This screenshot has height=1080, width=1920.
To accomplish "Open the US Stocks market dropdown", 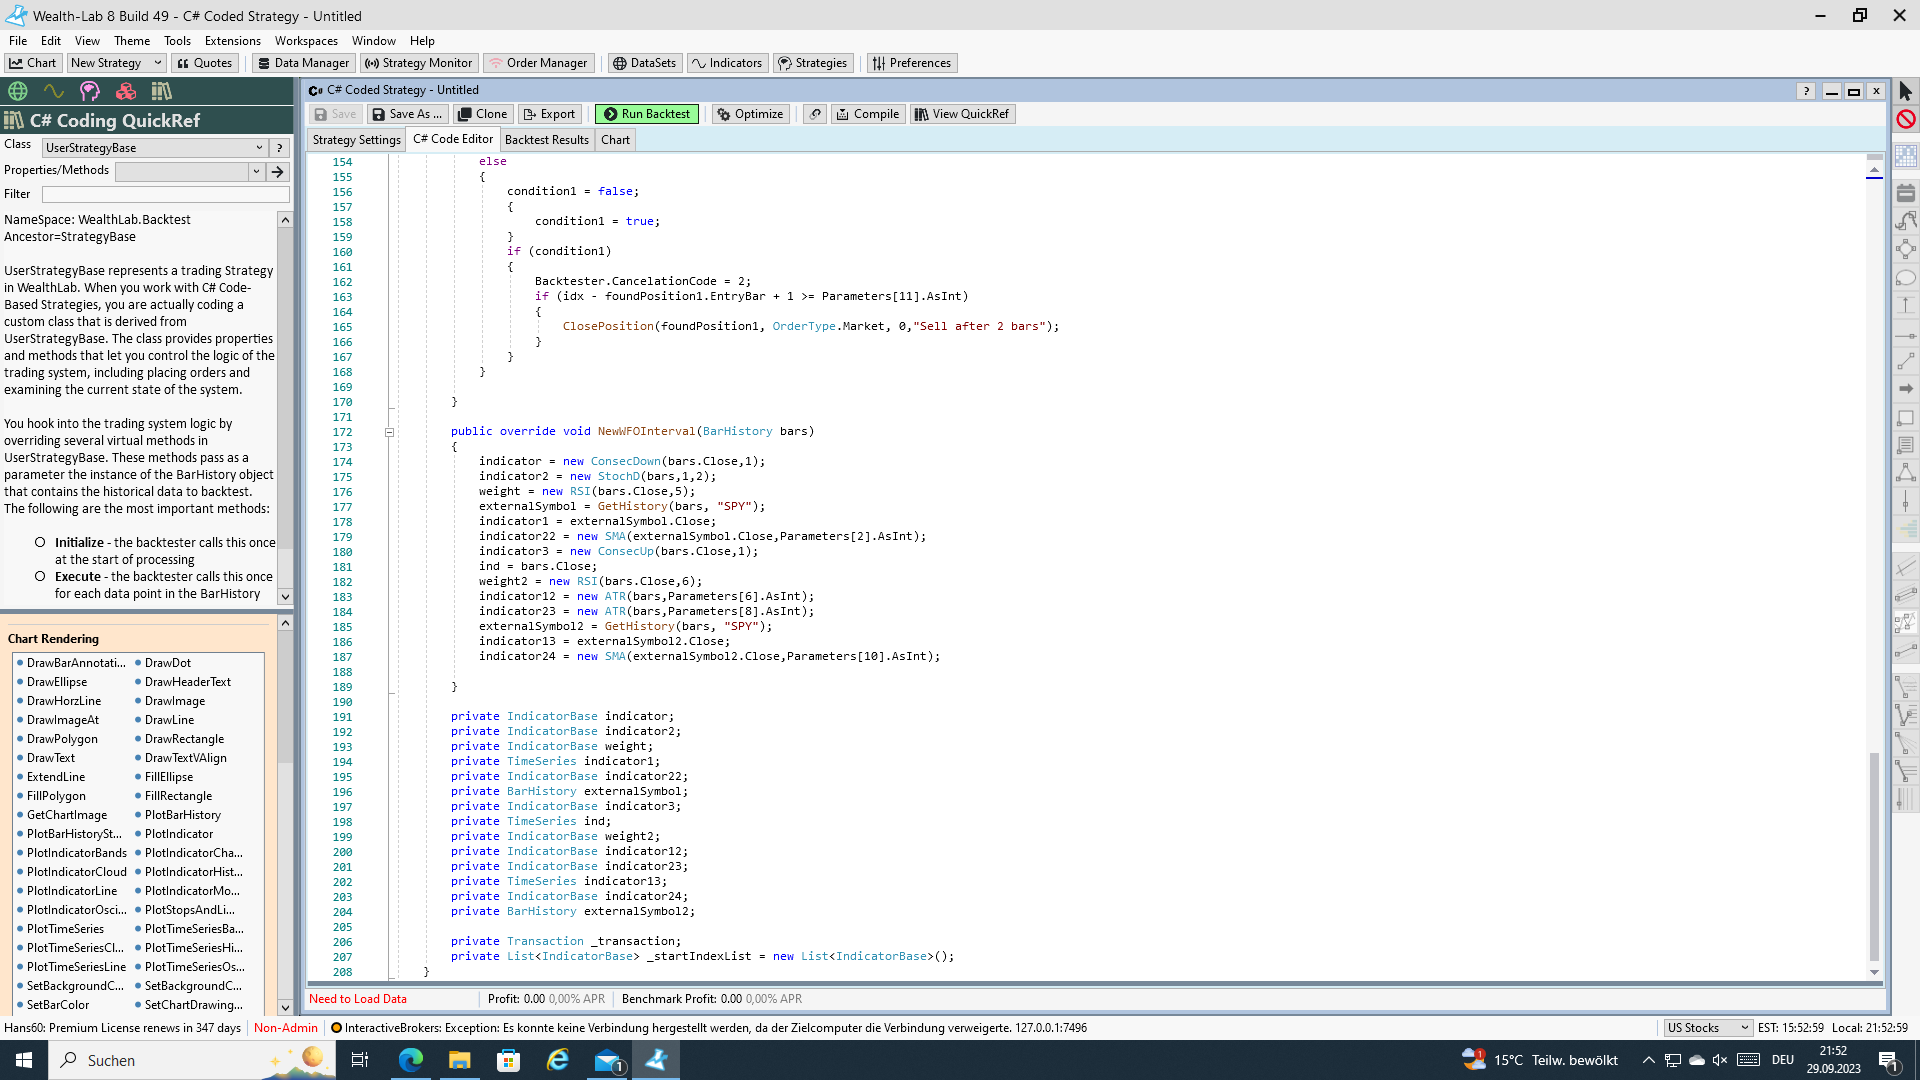I will [x=1744, y=1028].
